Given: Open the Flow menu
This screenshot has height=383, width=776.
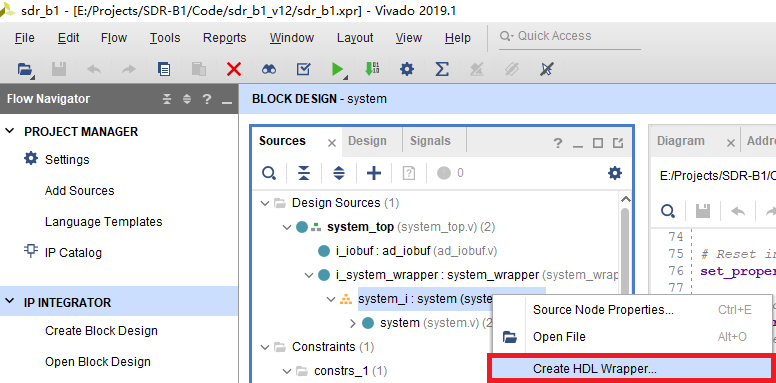Looking at the screenshot, I should click(114, 38).
